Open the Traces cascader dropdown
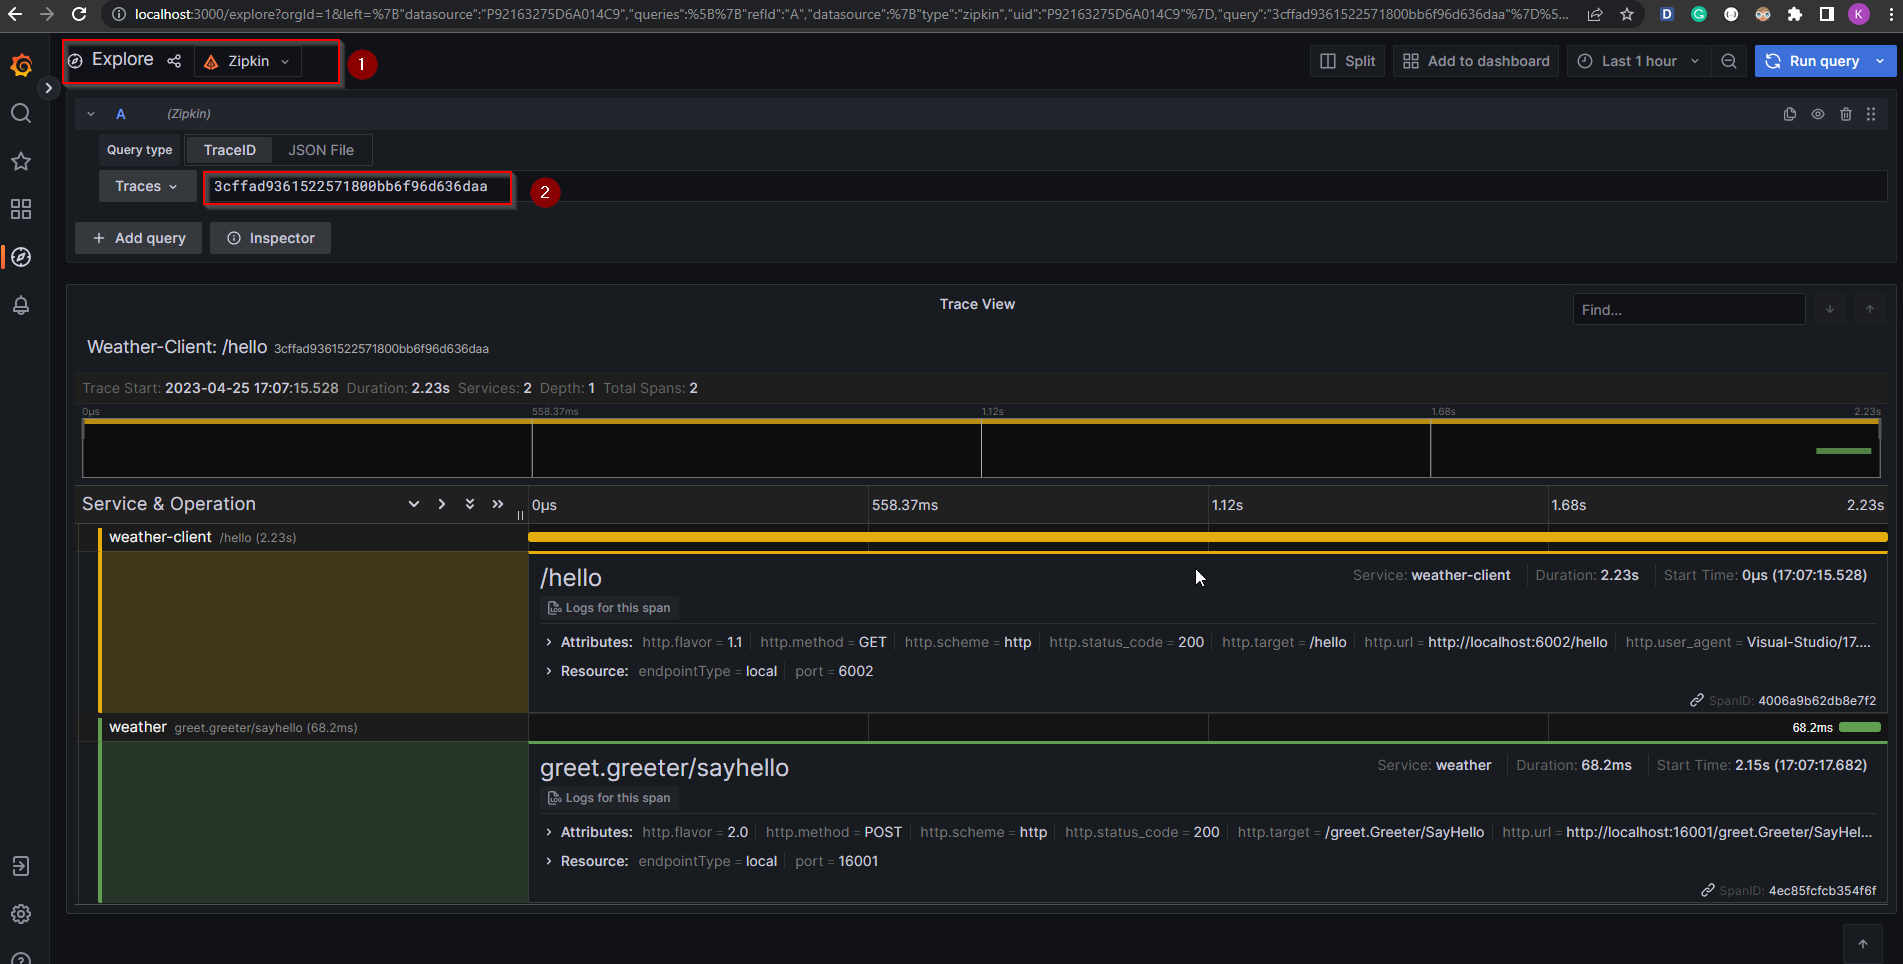 pos(147,186)
